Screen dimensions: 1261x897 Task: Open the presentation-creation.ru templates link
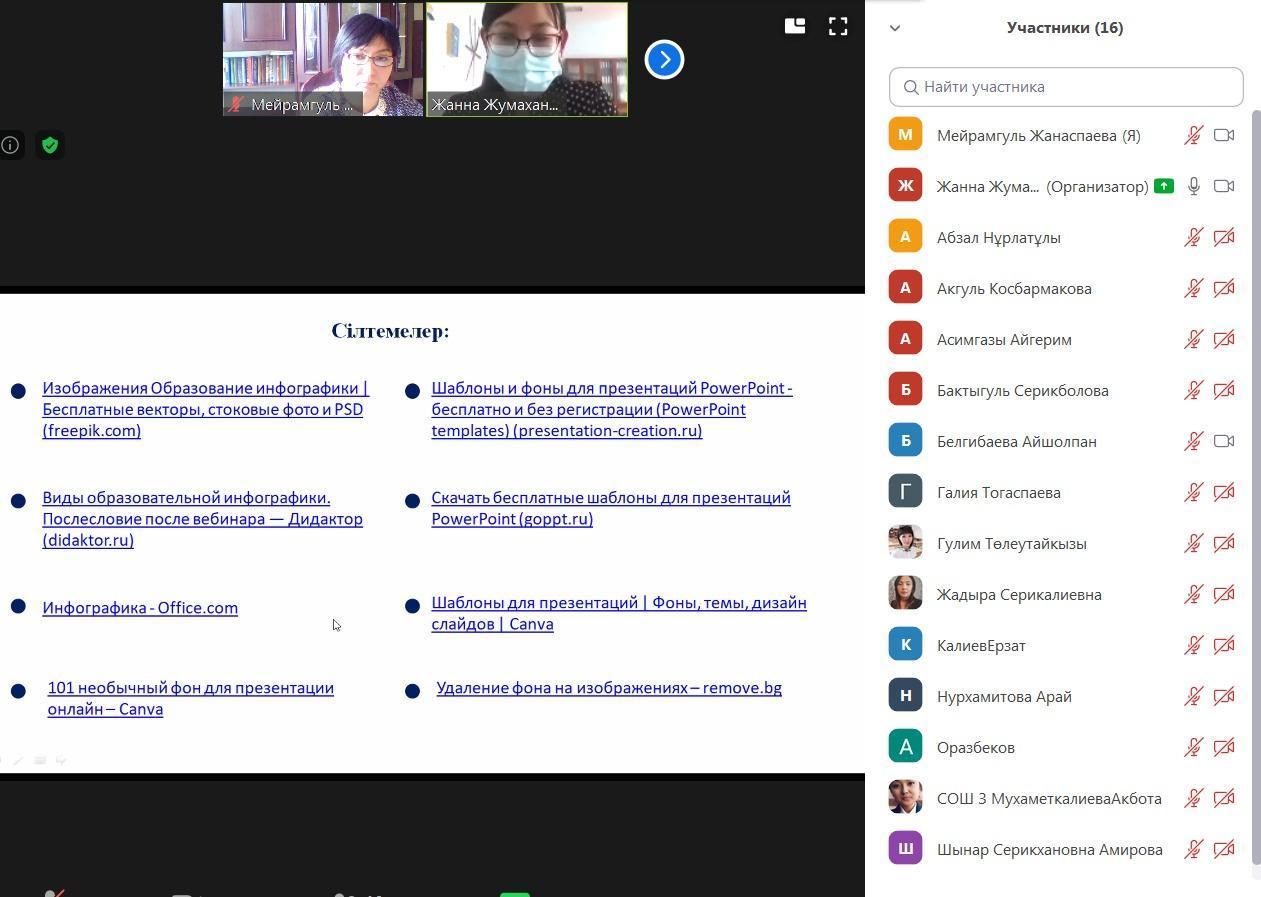pos(612,409)
